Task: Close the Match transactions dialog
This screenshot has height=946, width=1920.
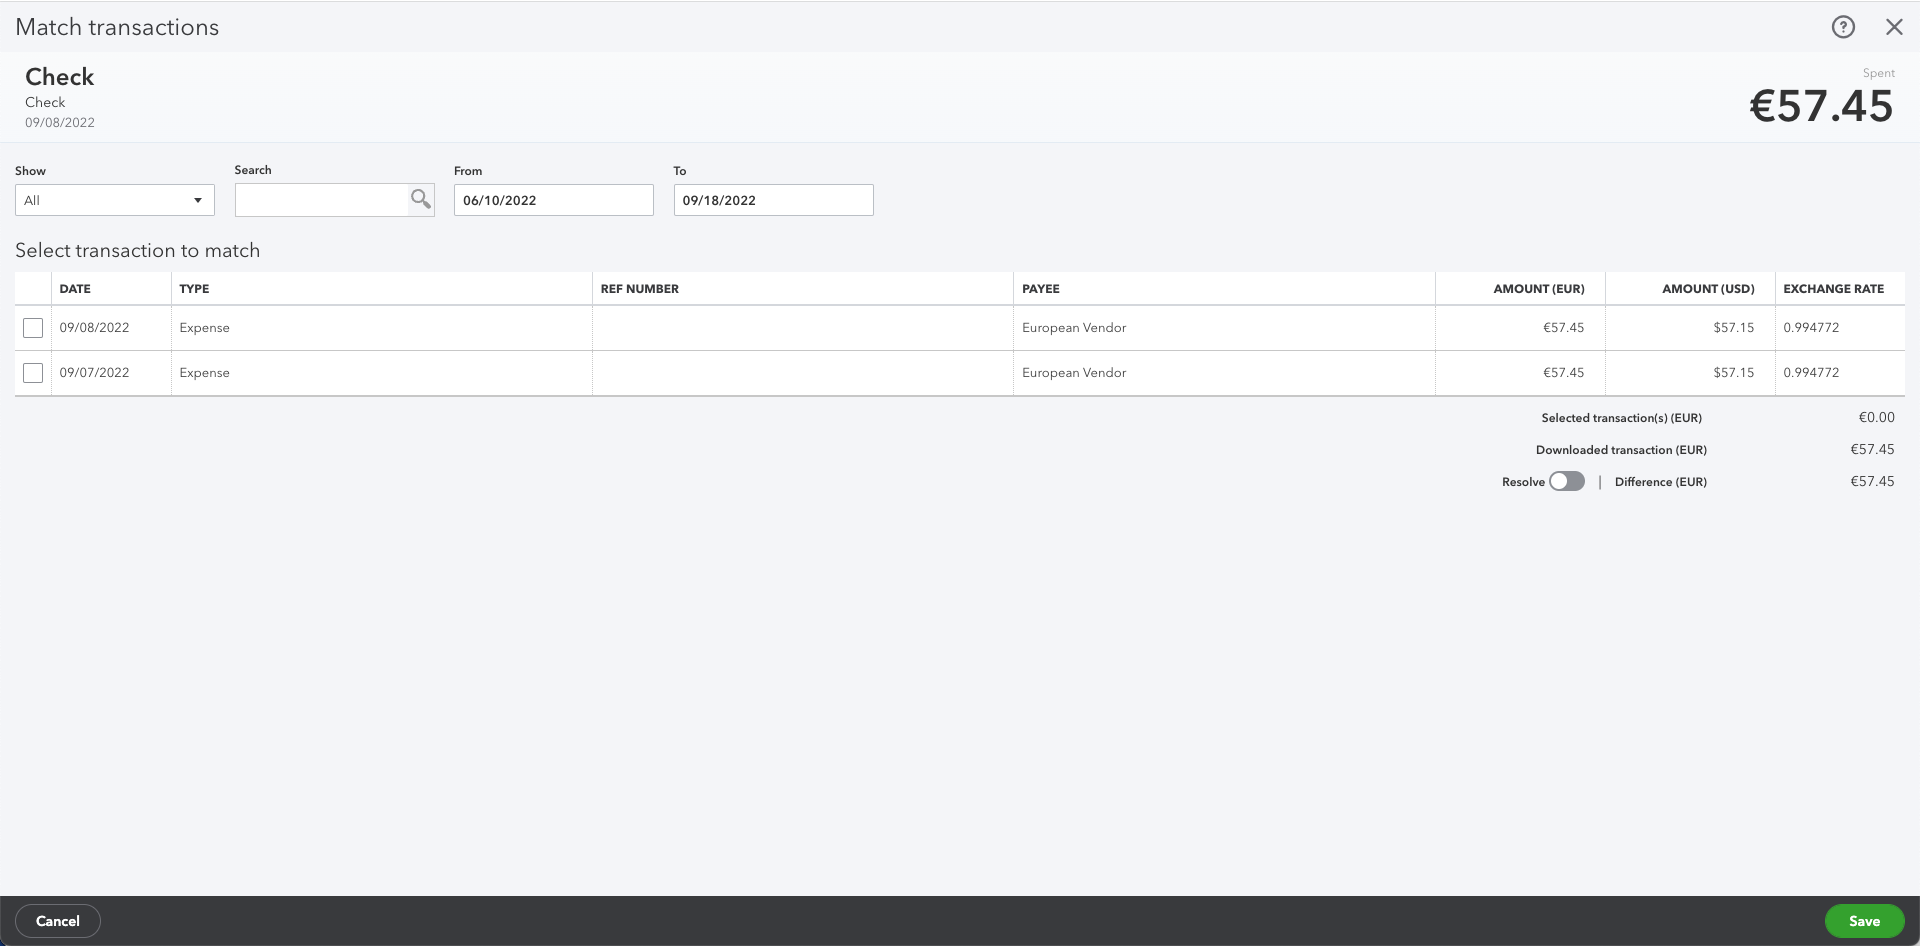Action: tap(1894, 27)
